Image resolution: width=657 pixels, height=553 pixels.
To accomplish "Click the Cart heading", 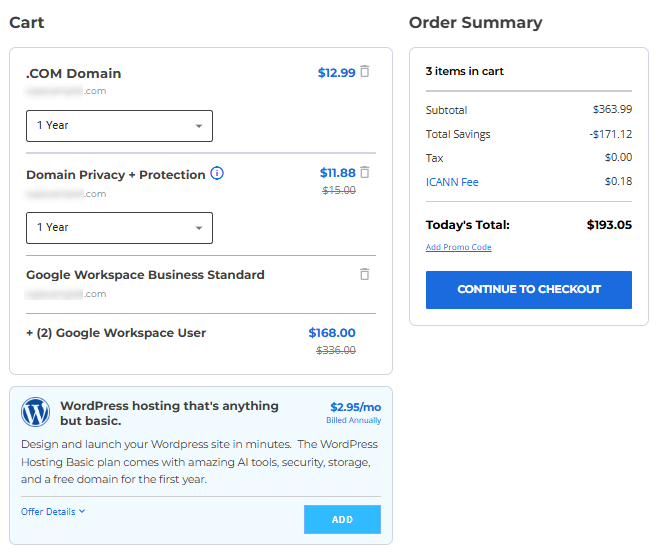I will pos(27,23).
